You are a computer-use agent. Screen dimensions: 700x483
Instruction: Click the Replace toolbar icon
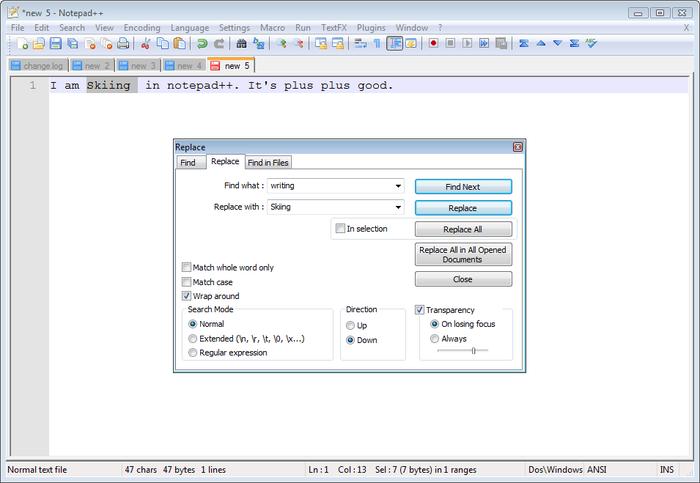click(x=258, y=43)
